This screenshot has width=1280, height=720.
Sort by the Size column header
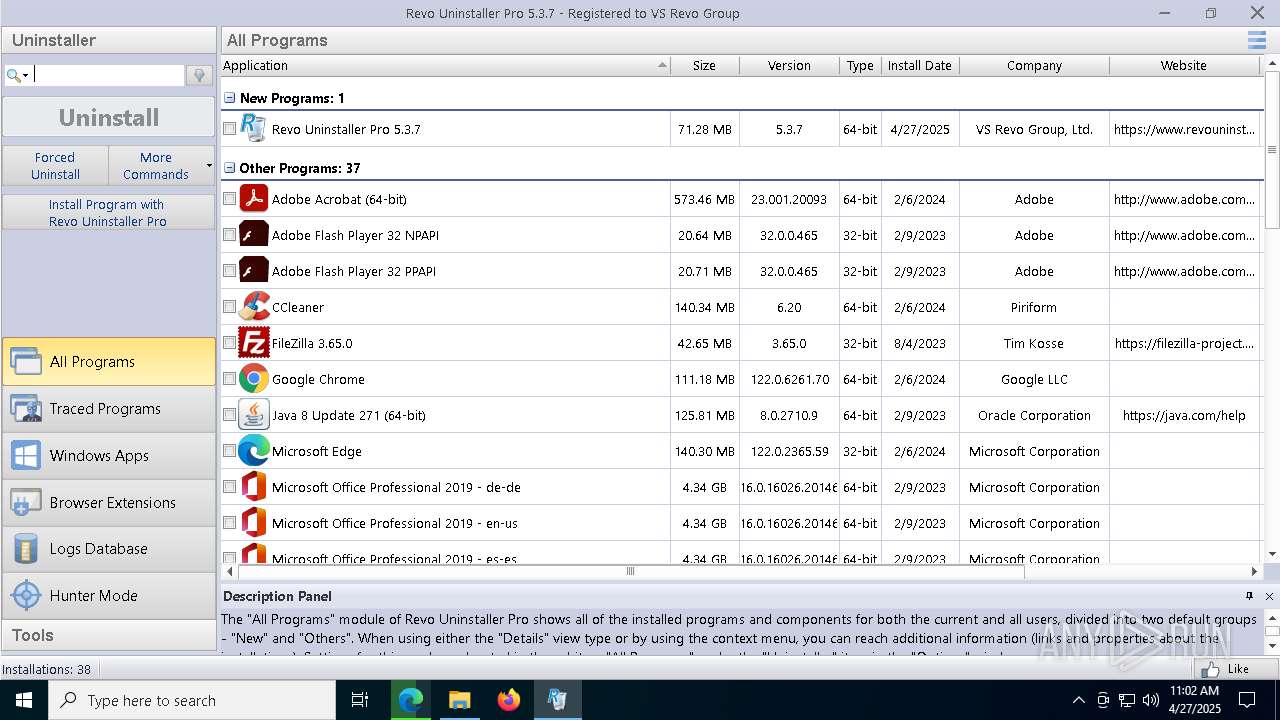coord(704,65)
